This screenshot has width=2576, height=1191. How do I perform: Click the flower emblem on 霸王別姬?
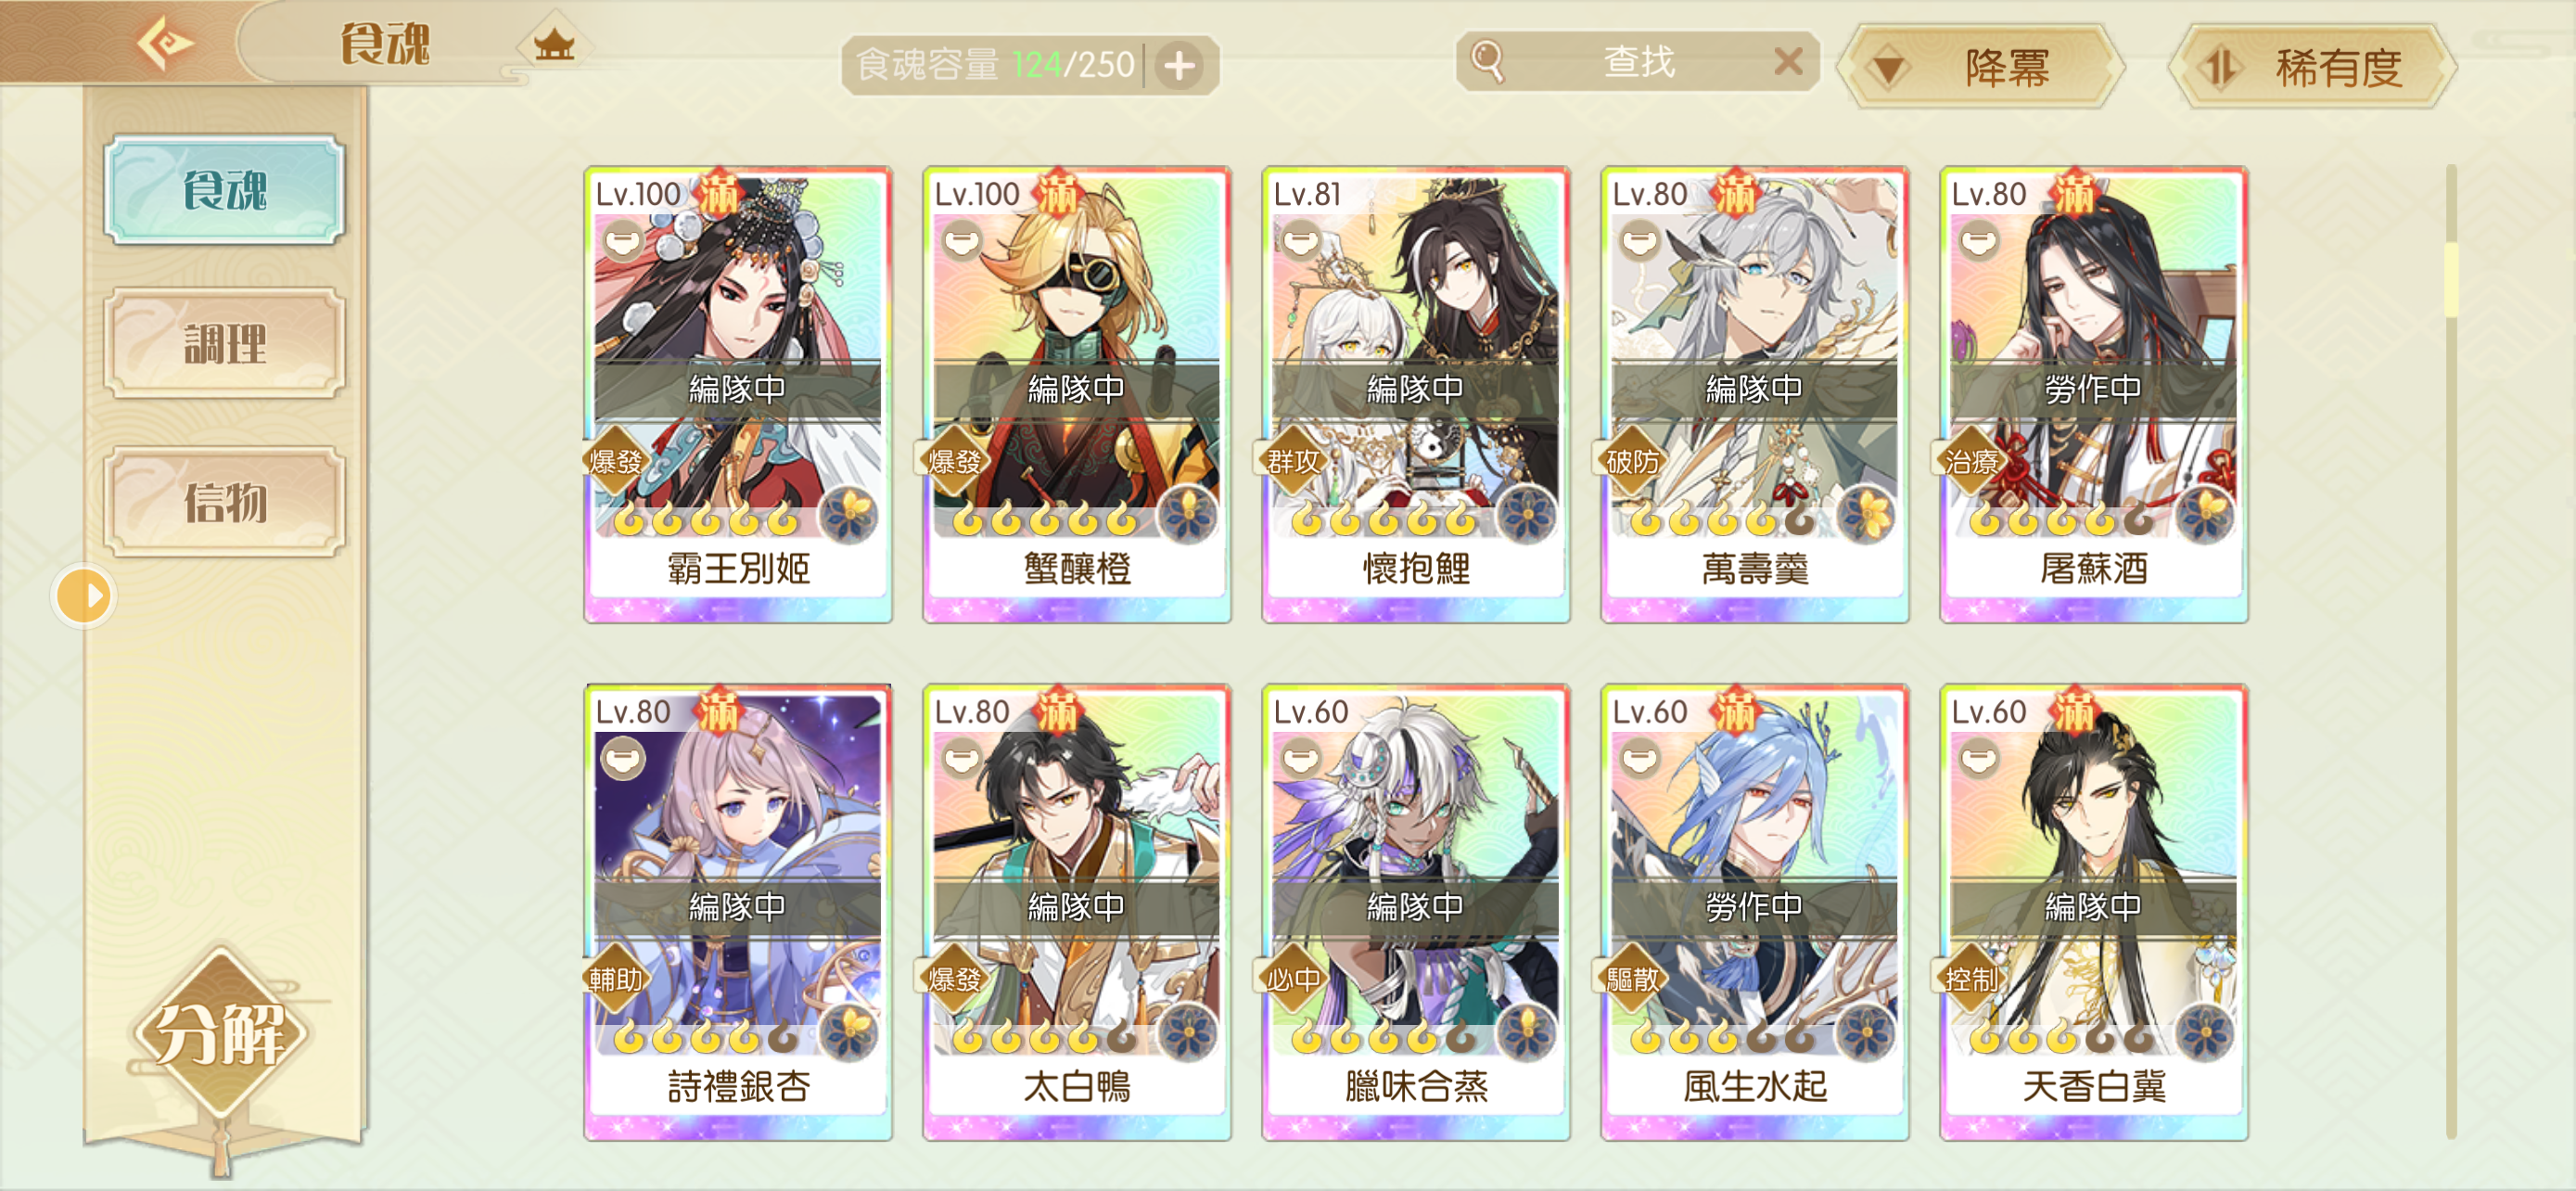click(849, 516)
